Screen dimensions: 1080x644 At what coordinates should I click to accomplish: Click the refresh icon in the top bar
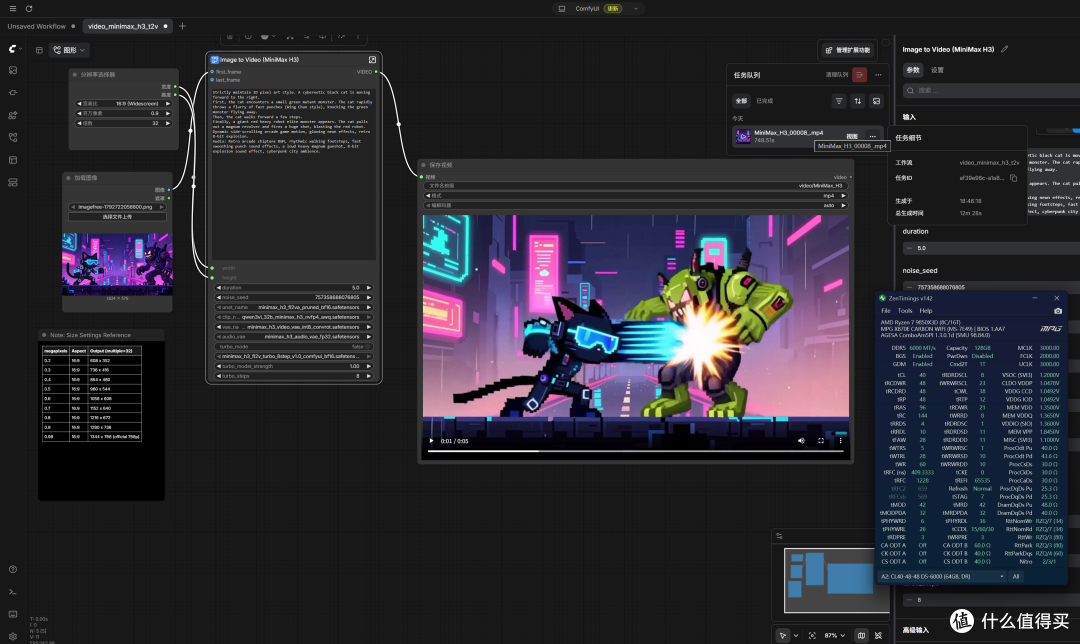click(29, 8)
